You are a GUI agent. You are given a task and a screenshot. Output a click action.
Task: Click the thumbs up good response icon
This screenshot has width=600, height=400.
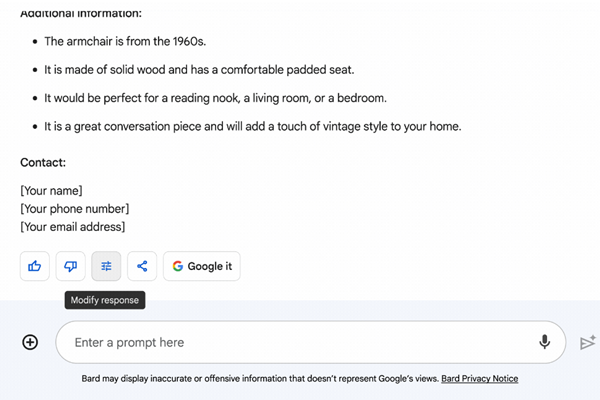pyautogui.click(x=35, y=266)
